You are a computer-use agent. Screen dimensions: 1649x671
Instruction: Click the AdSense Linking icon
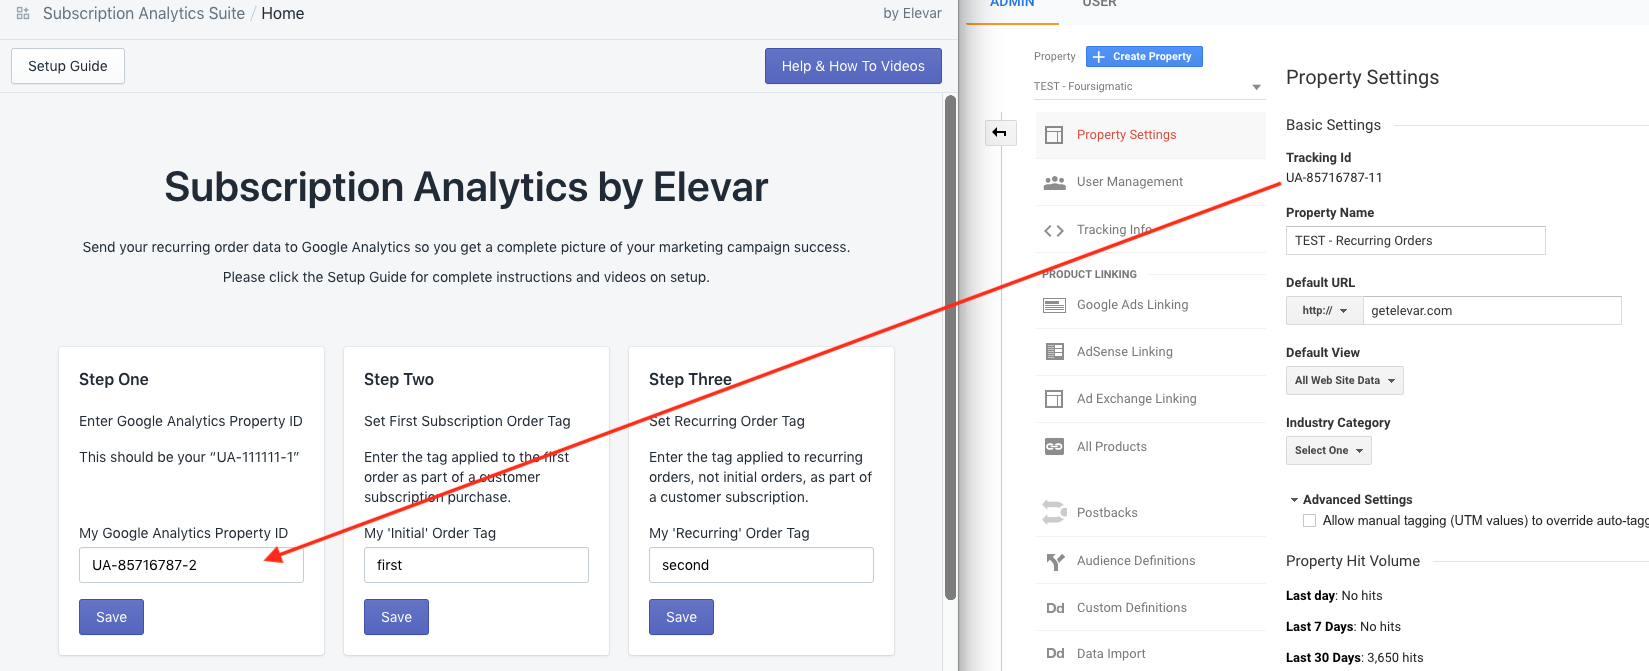tap(1054, 352)
